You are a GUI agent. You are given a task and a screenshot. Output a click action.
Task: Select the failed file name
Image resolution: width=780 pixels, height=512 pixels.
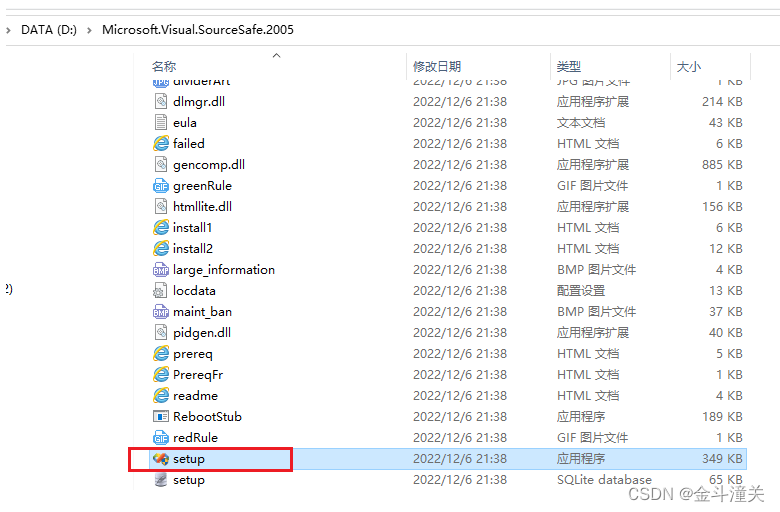189,143
